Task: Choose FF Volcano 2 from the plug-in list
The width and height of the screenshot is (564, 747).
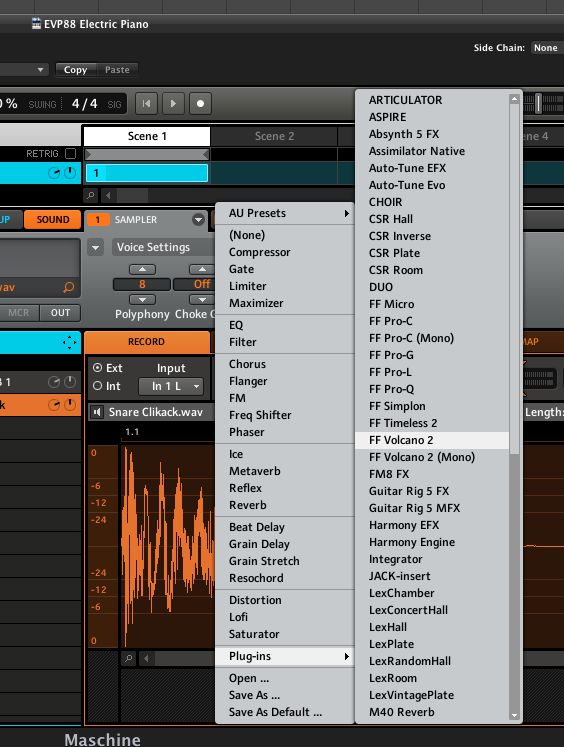Action: pos(432,440)
